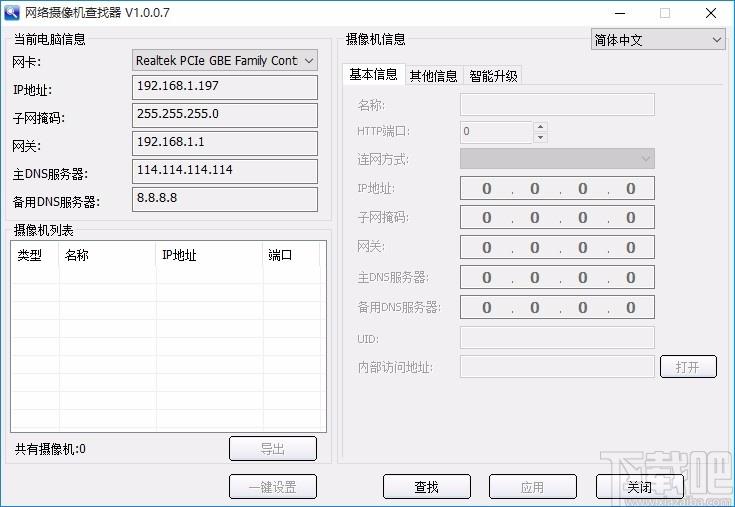The height and width of the screenshot is (507, 735).
Task: Click the camera 名称 input field
Action: click(557, 104)
